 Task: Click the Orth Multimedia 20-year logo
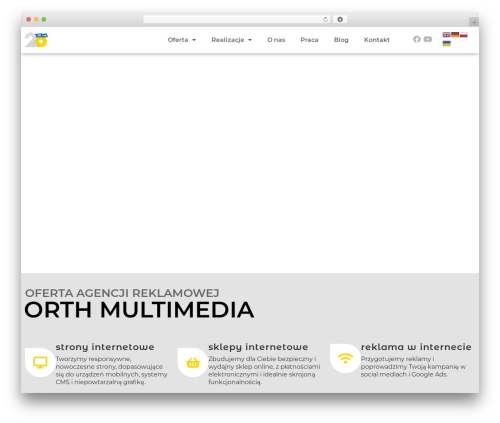click(36, 40)
